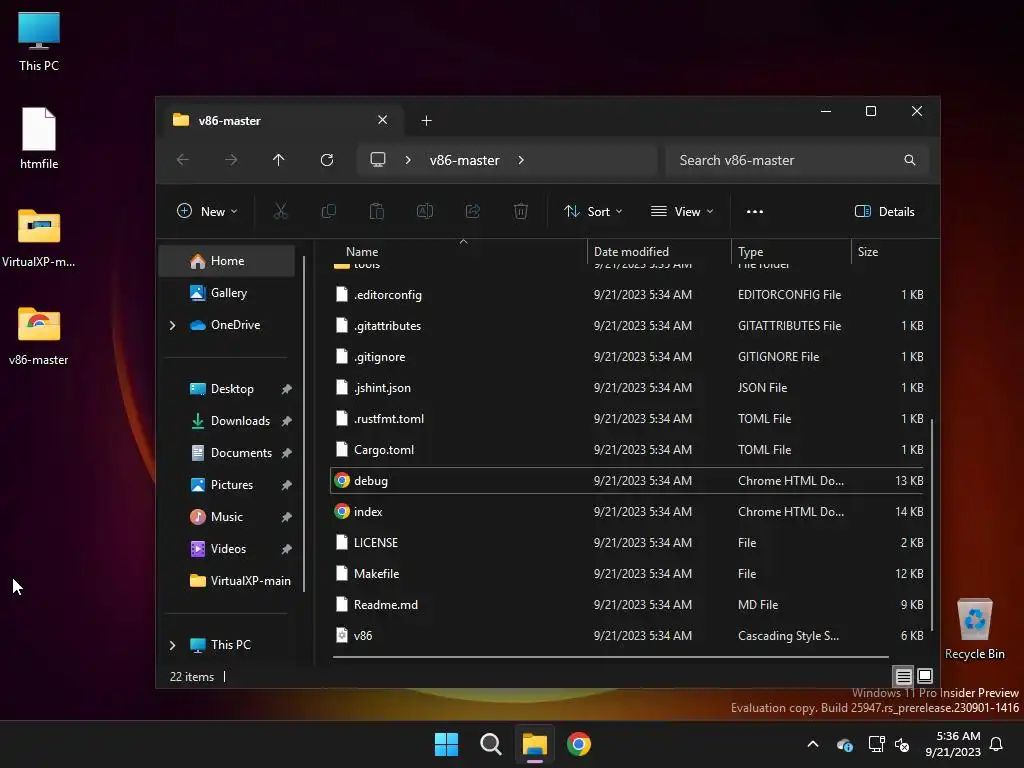Open the New dropdown
1024x768 pixels.
click(x=207, y=211)
